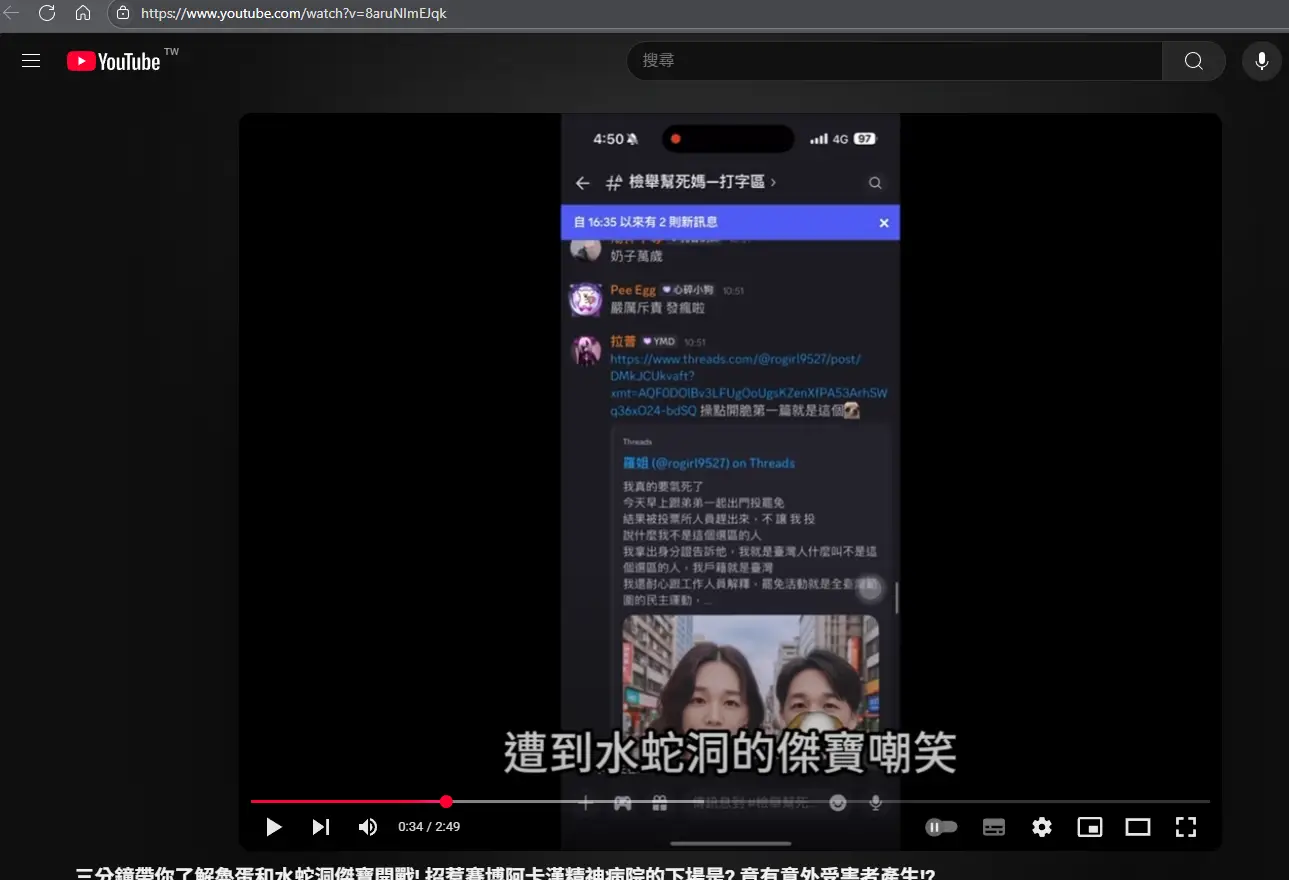
Task: Switch to theater mode
Action: pos(1138,827)
